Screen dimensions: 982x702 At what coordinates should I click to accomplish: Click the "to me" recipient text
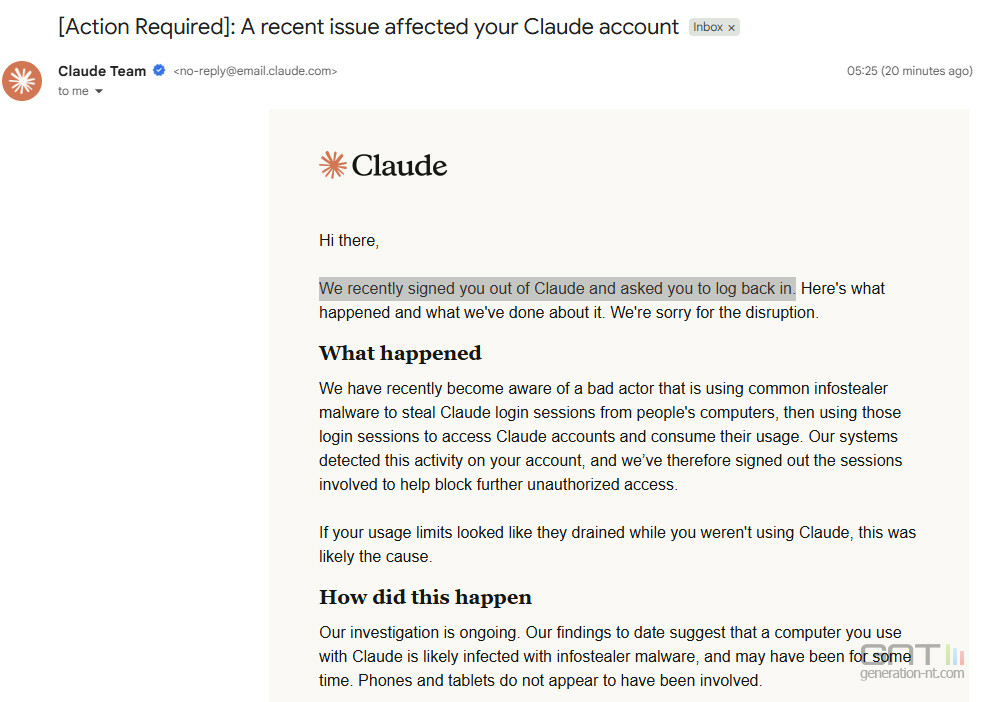pyautogui.click(x=73, y=91)
